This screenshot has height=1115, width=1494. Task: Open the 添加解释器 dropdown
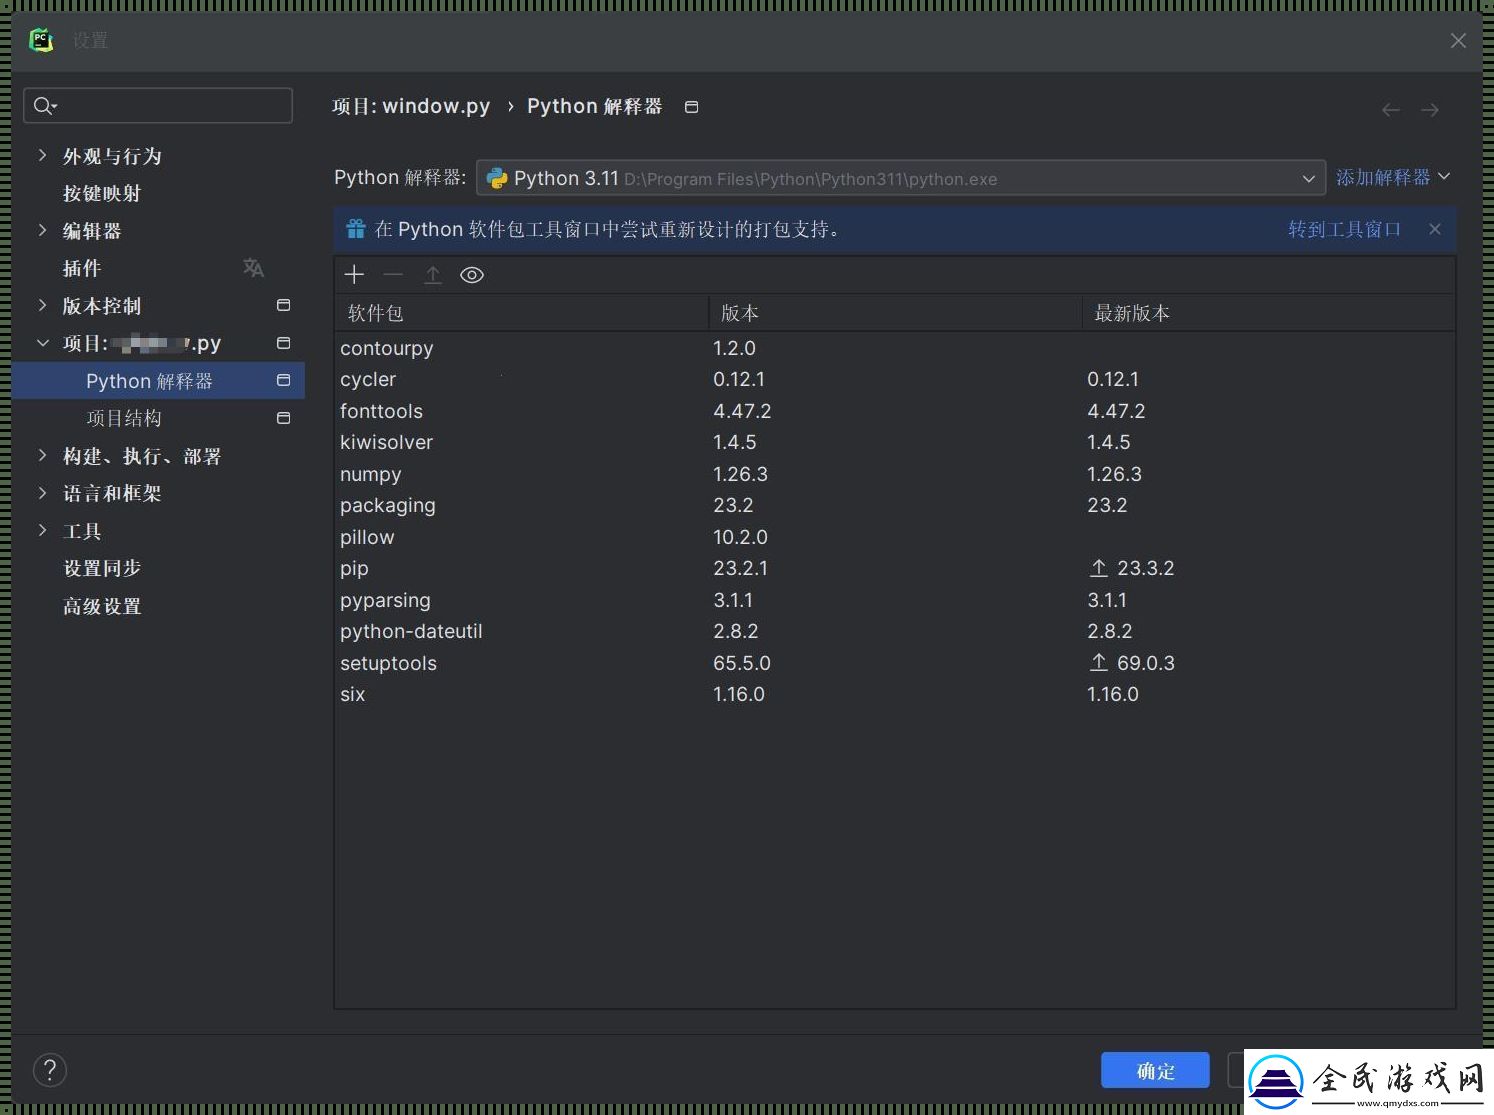[1393, 177]
